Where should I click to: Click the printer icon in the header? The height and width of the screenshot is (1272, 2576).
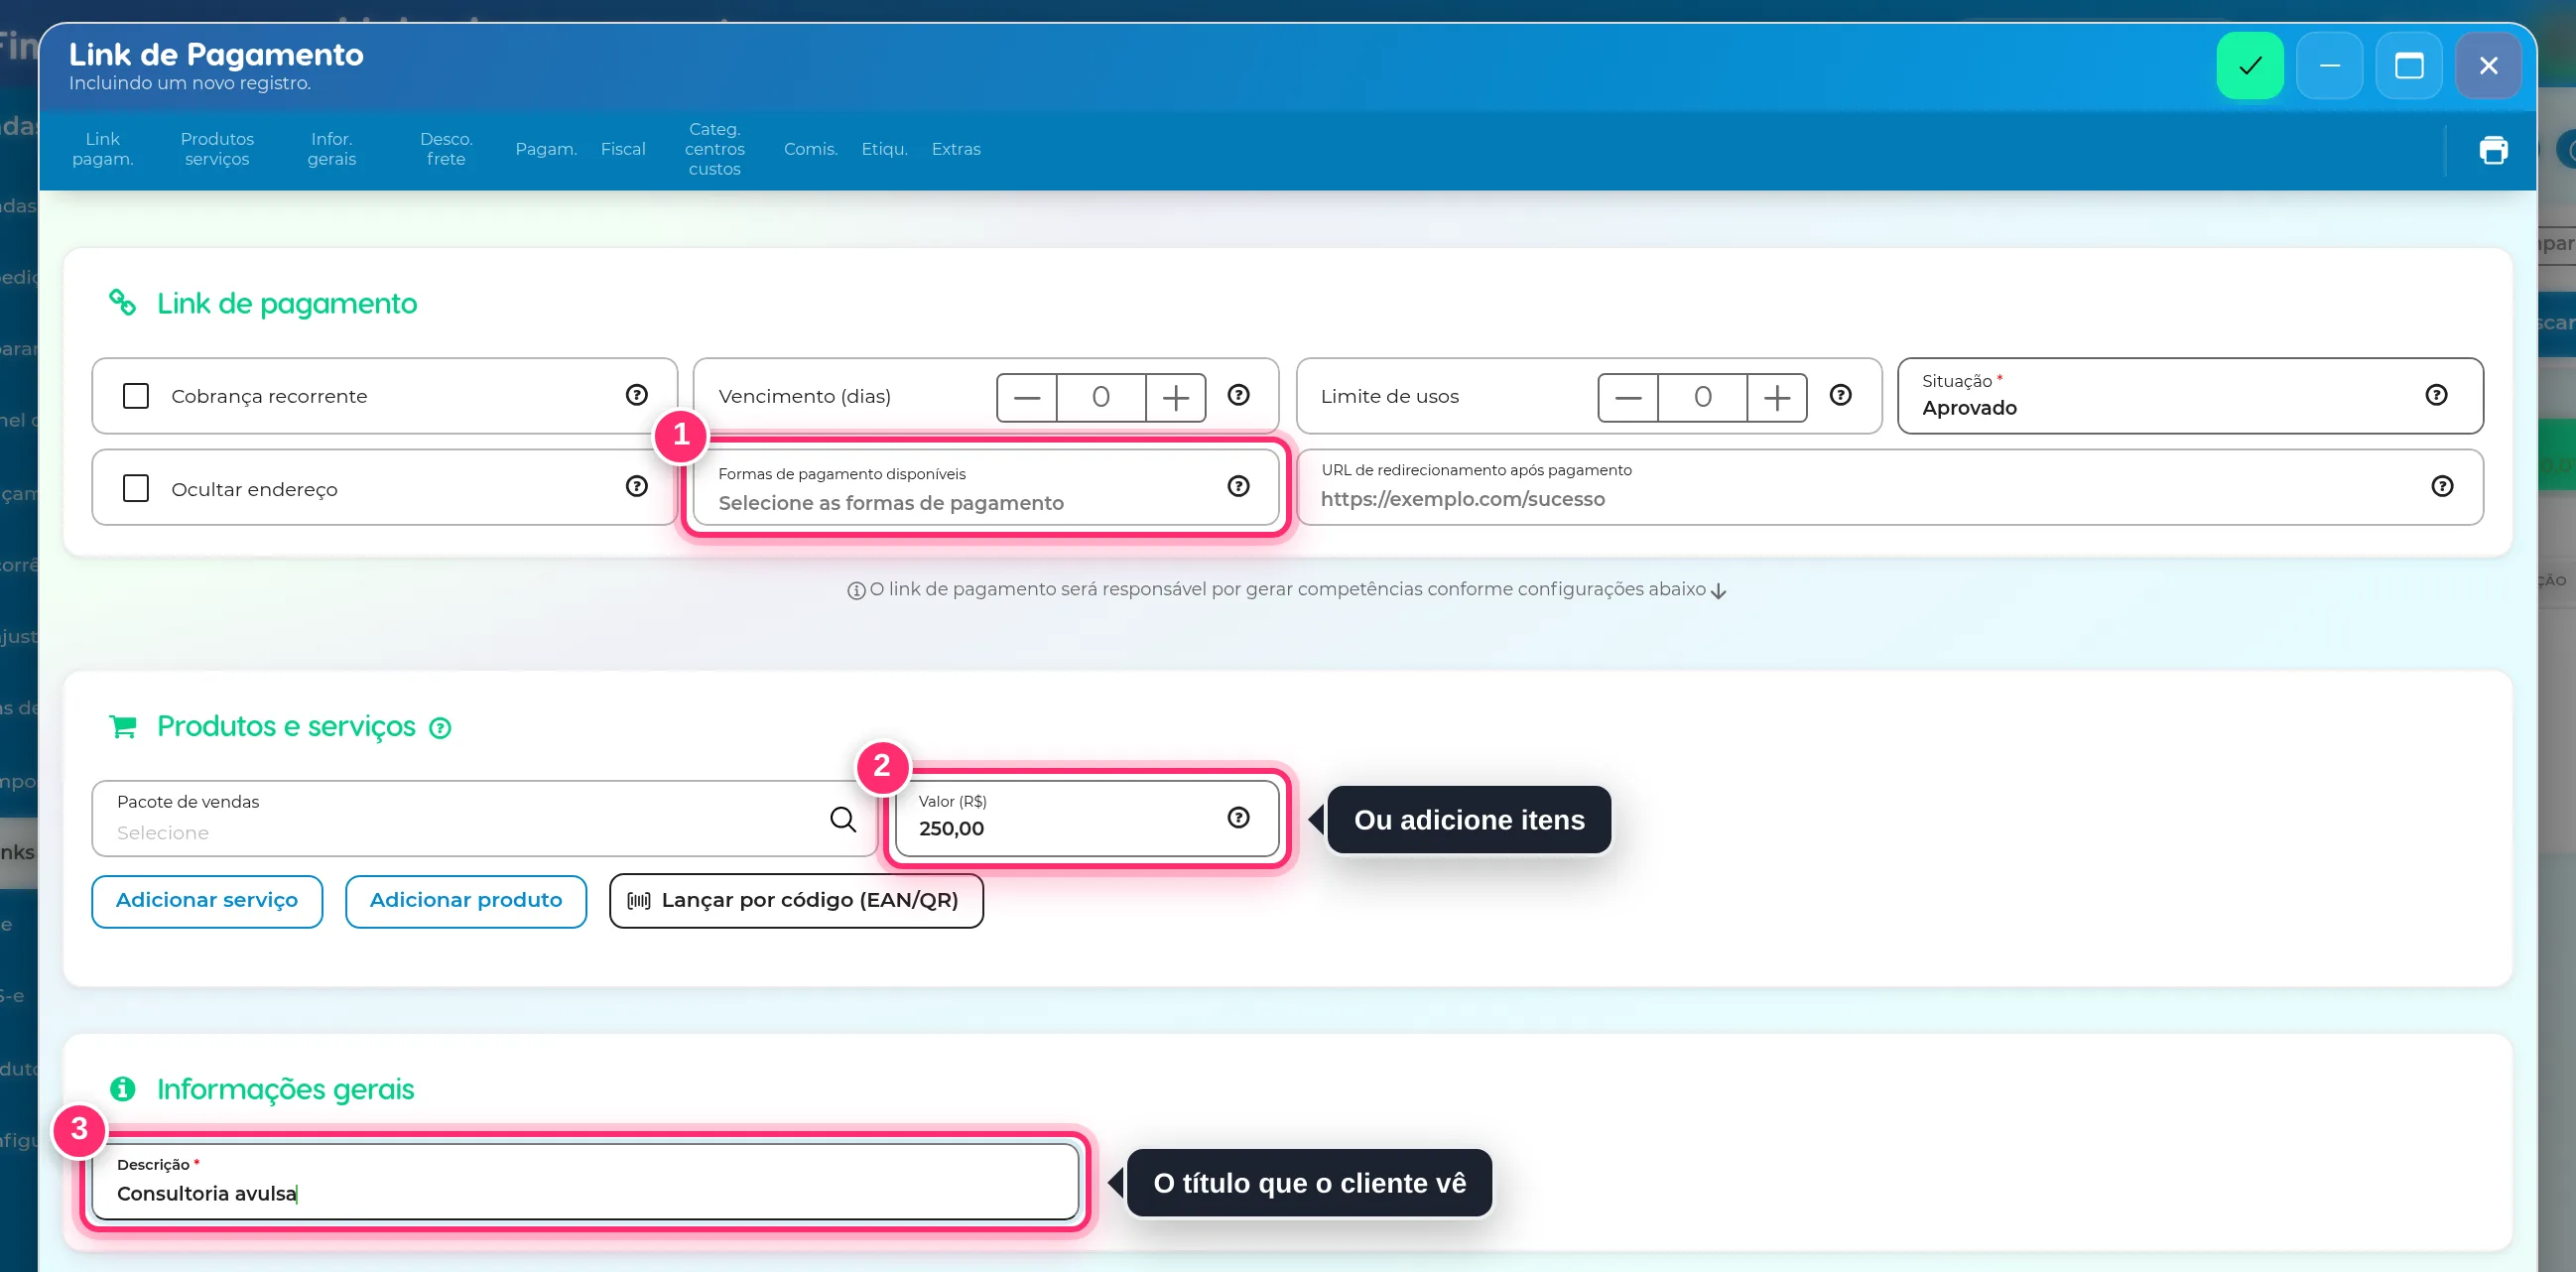(2493, 150)
